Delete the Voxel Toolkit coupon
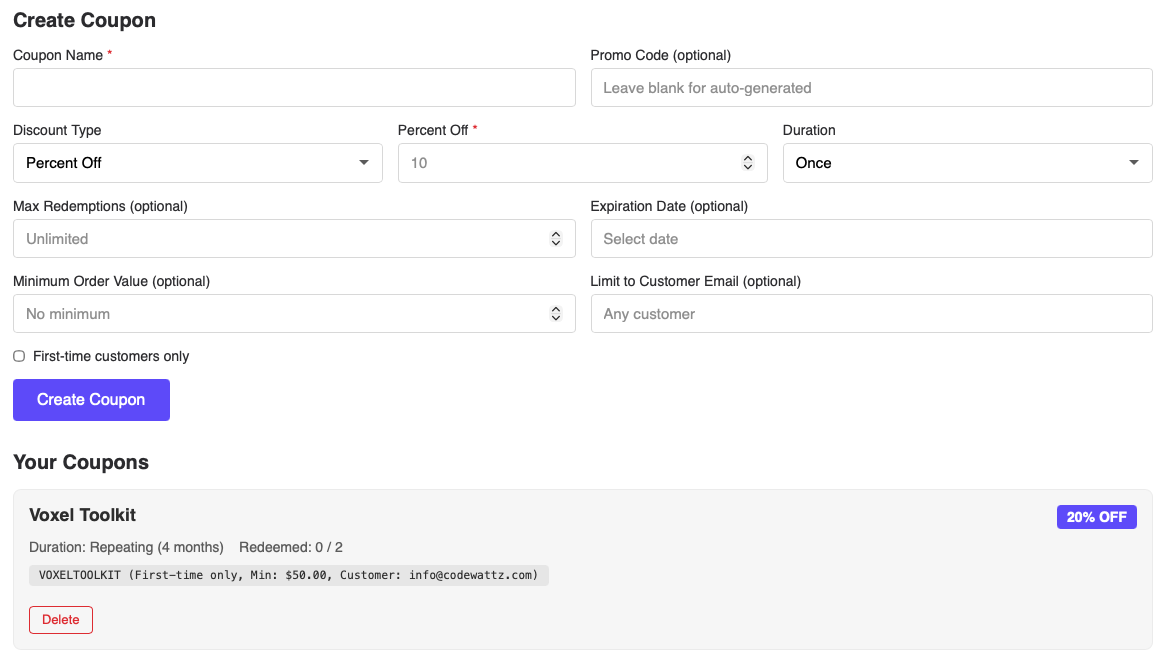Screen dimensions: 1168x663 coord(60,619)
